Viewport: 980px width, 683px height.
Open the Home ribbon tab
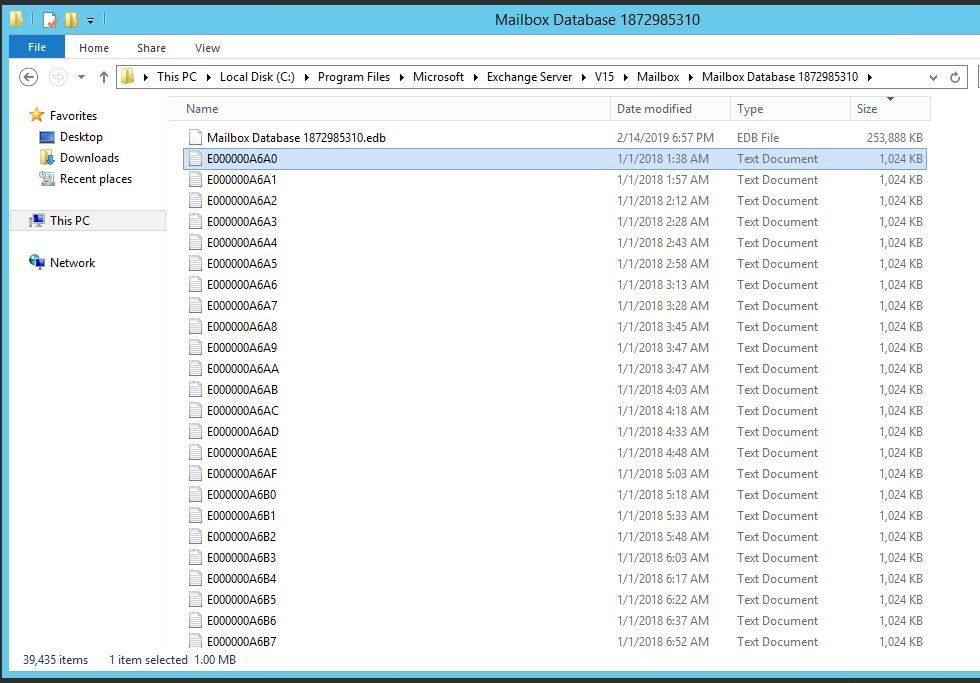click(x=94, y=48)
